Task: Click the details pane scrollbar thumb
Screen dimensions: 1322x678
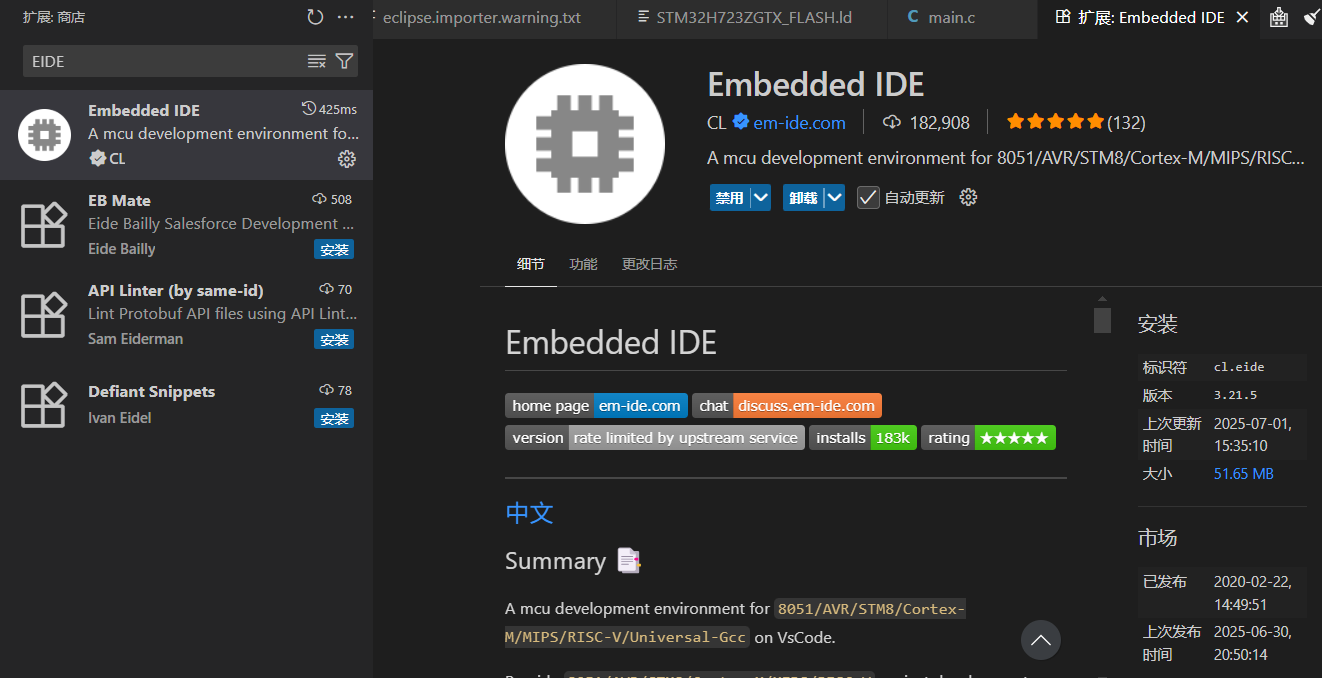Action: point(1102,318)
